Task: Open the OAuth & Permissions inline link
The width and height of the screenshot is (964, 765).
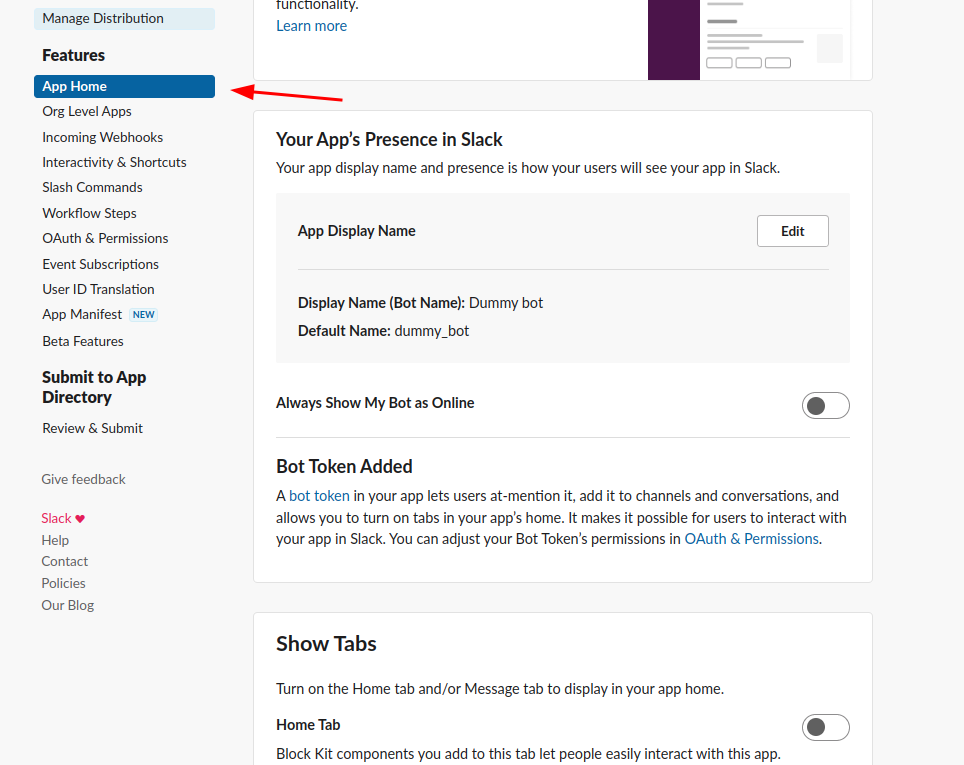Action: coord(751,539)
